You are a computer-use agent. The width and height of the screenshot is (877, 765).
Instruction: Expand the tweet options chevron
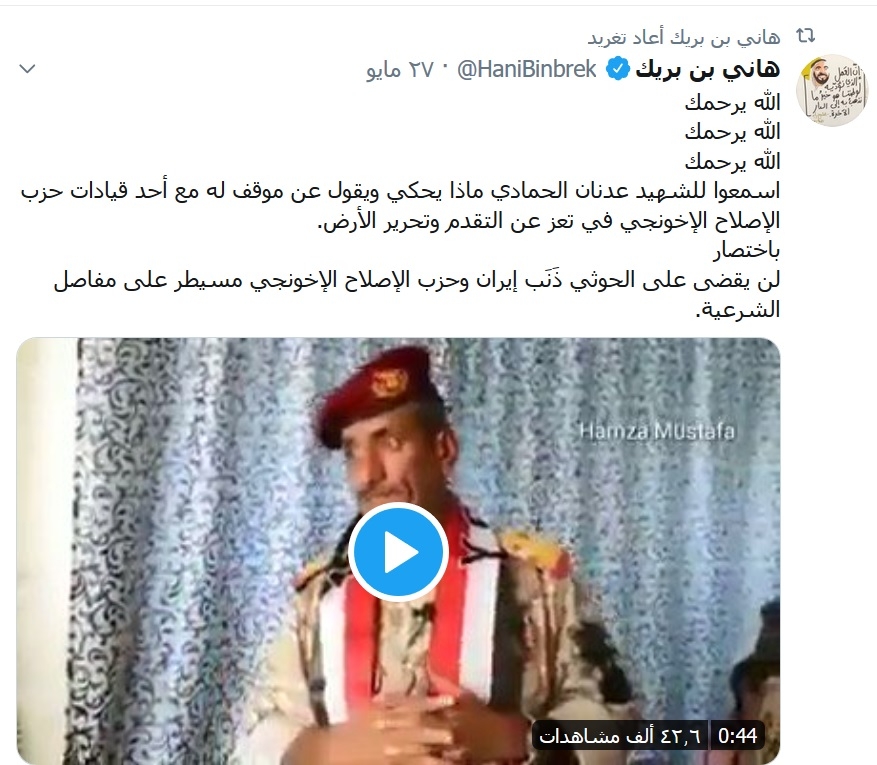(27, 69)
